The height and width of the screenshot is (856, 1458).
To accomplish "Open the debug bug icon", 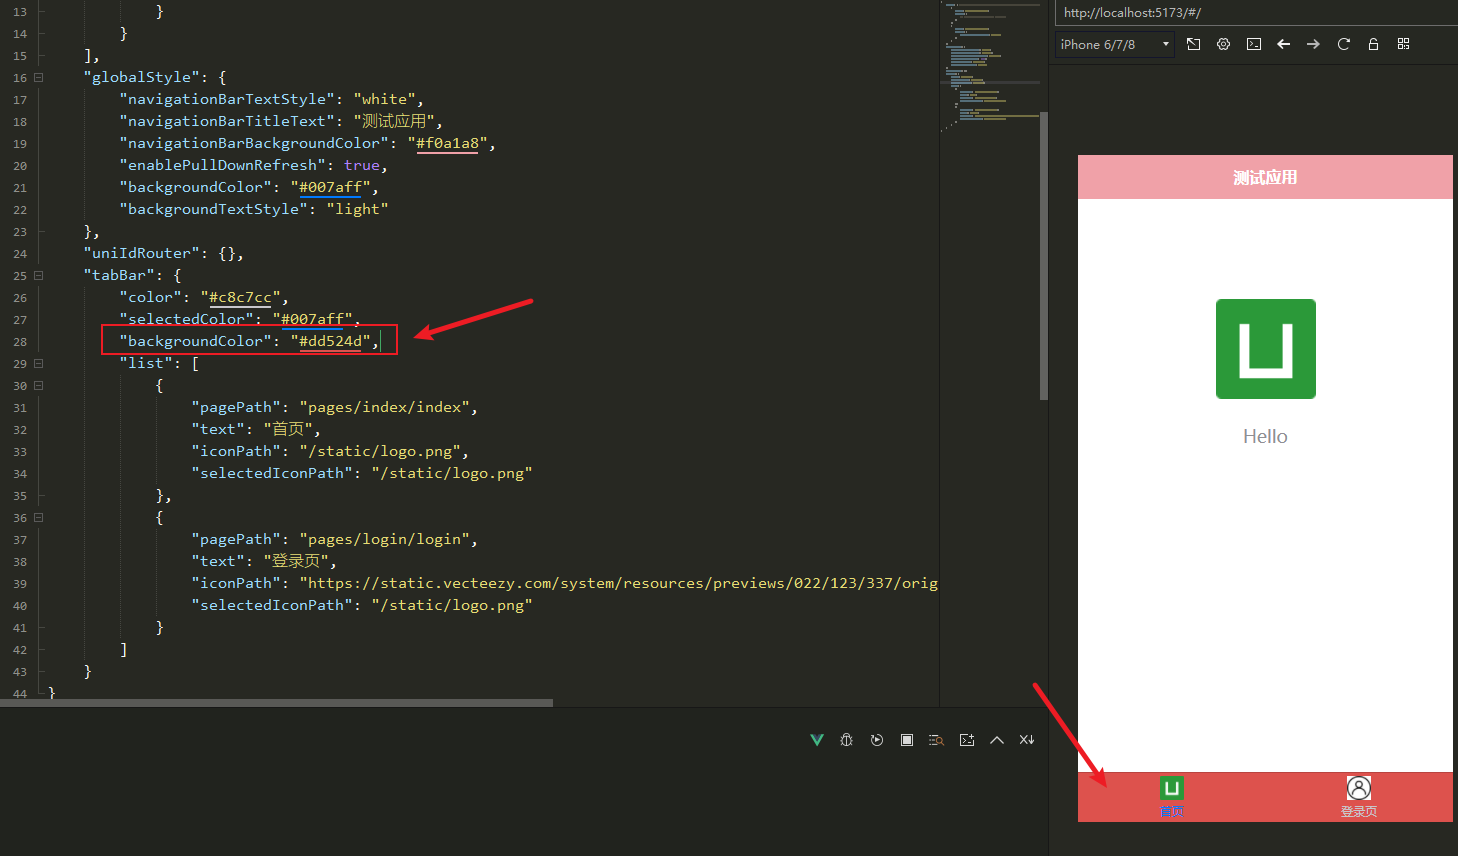I will click(x=847, y=740).
